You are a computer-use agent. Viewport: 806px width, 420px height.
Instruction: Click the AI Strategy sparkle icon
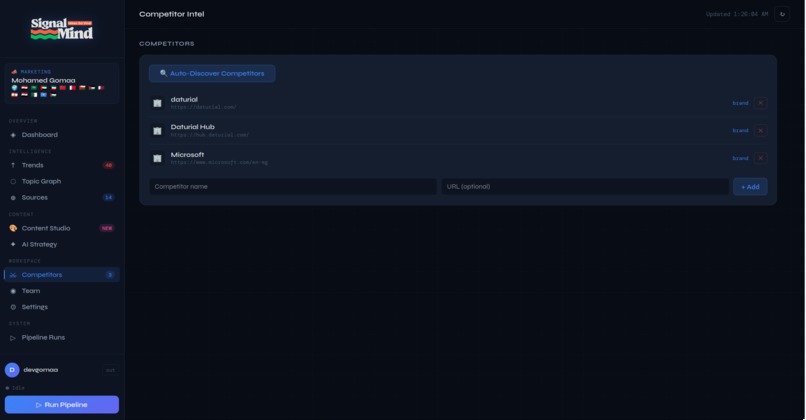(13, 245)
